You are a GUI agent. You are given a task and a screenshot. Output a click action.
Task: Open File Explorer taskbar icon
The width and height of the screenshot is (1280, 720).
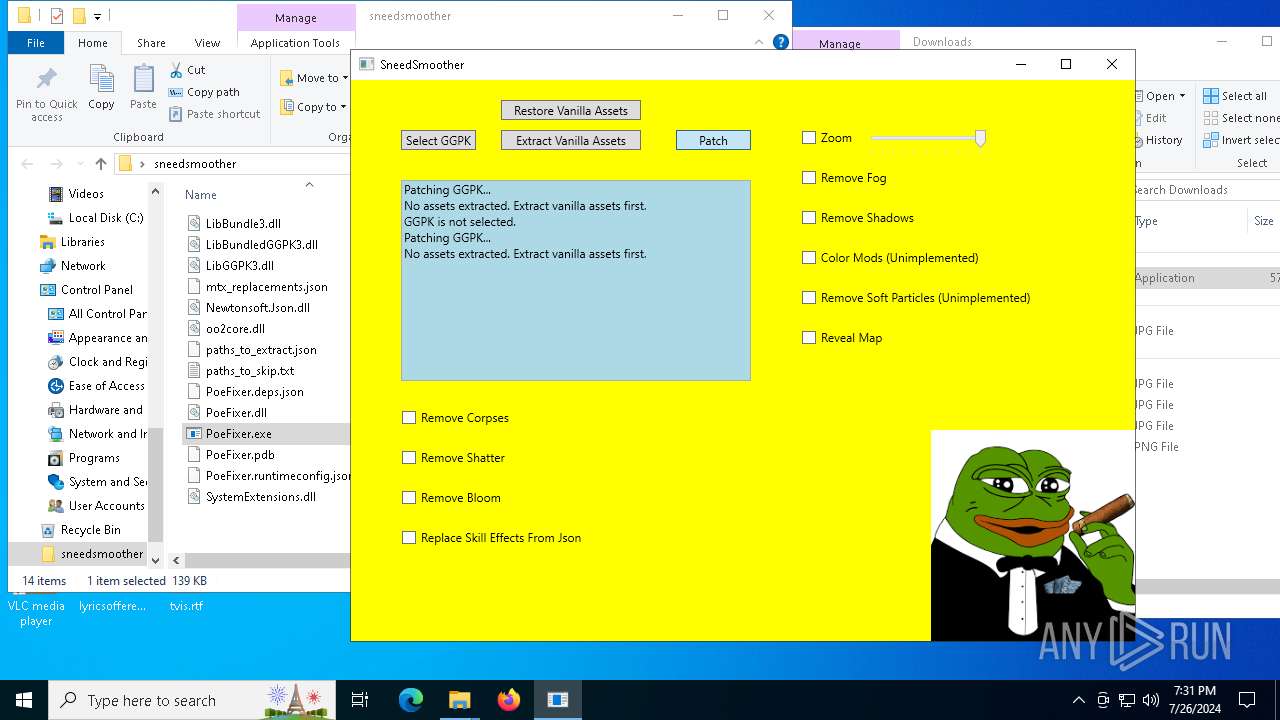(x=460, y=700)
